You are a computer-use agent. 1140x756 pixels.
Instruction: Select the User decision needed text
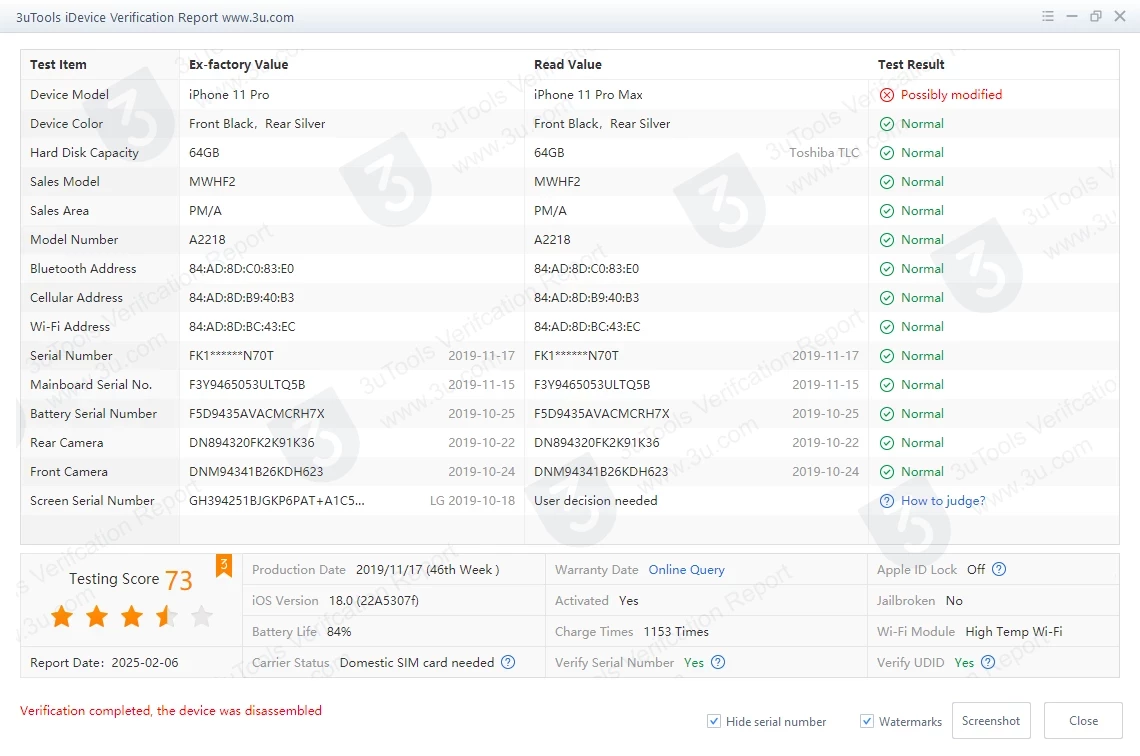point(595,501)
